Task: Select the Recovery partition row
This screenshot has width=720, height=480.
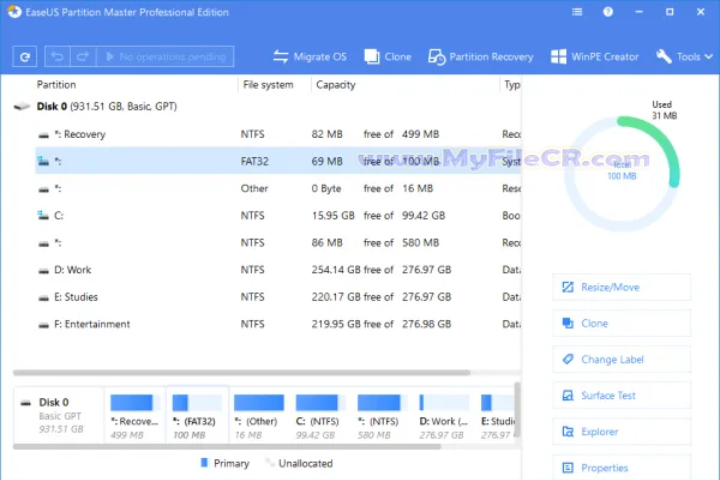Action: (278, 134)
